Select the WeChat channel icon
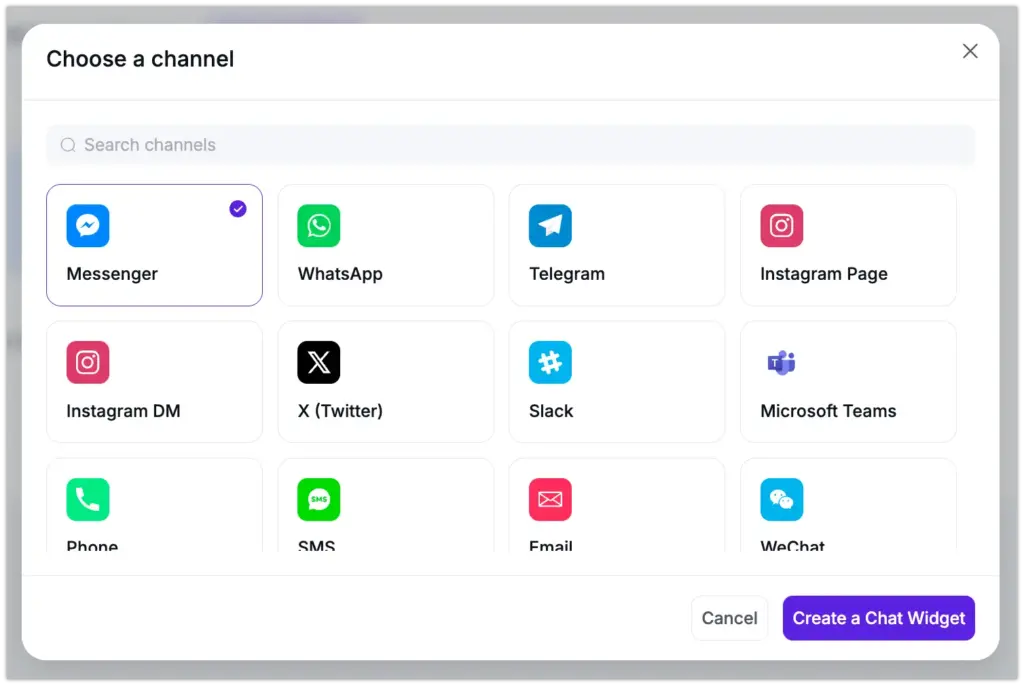Image resolution: width=1024 pixels, height=686 pixels. 782,499
